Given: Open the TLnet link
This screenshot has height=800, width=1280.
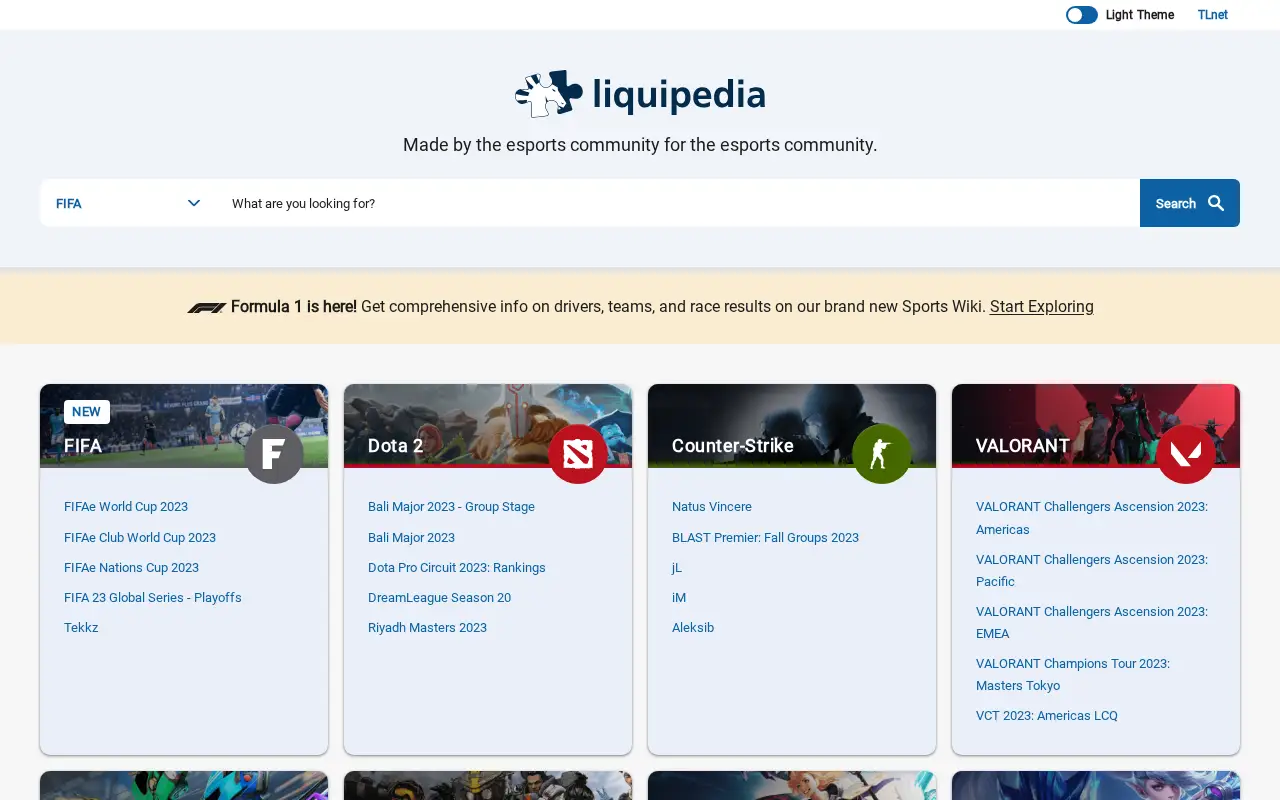Looking at the screenshot, I should [x=1213, y=15].
